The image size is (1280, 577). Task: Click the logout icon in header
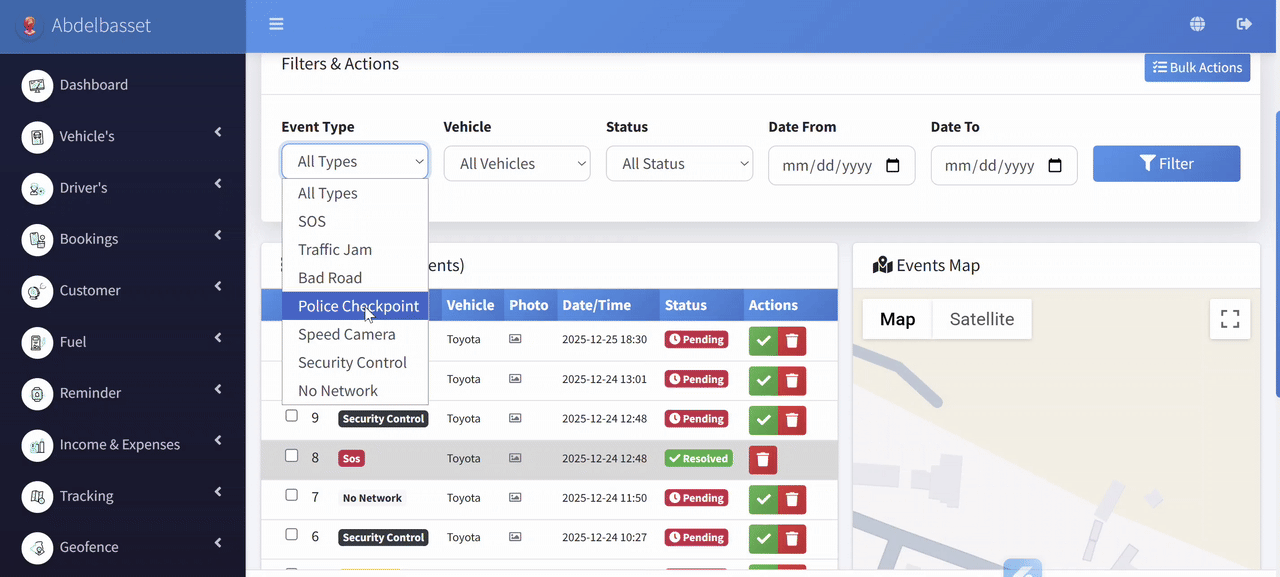click(1244, 25)
